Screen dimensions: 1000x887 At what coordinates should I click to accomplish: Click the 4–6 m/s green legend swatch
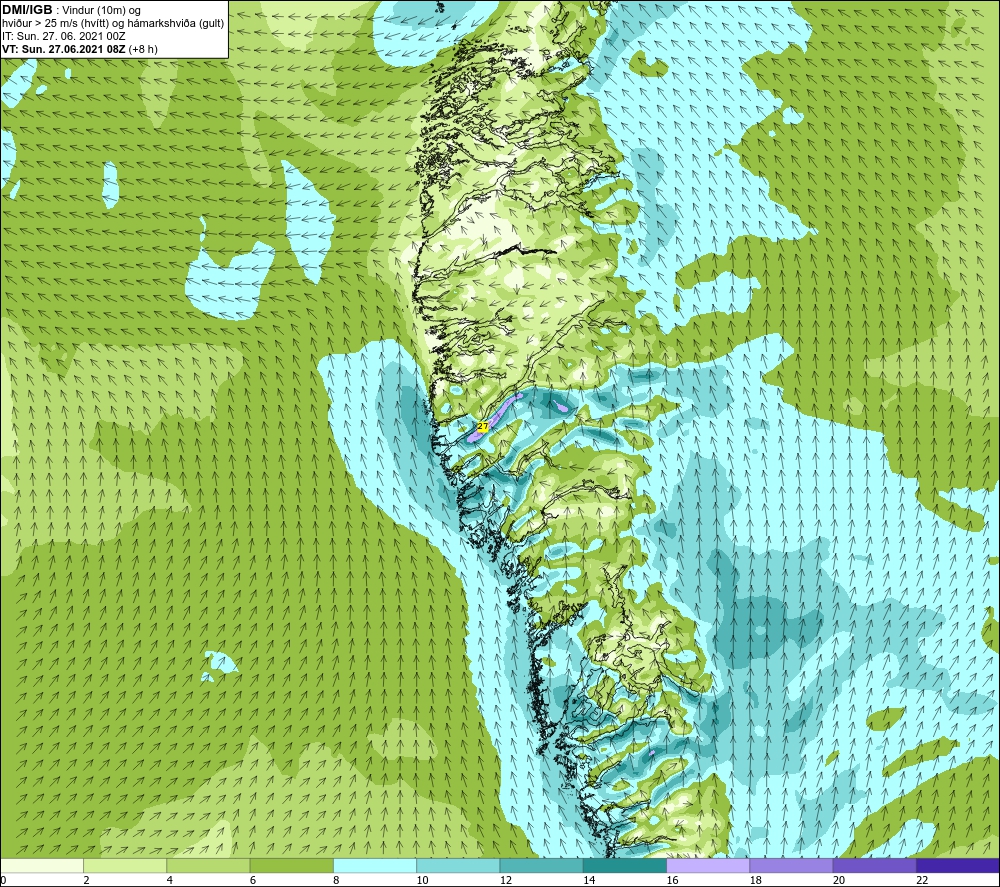coord(208,865)
